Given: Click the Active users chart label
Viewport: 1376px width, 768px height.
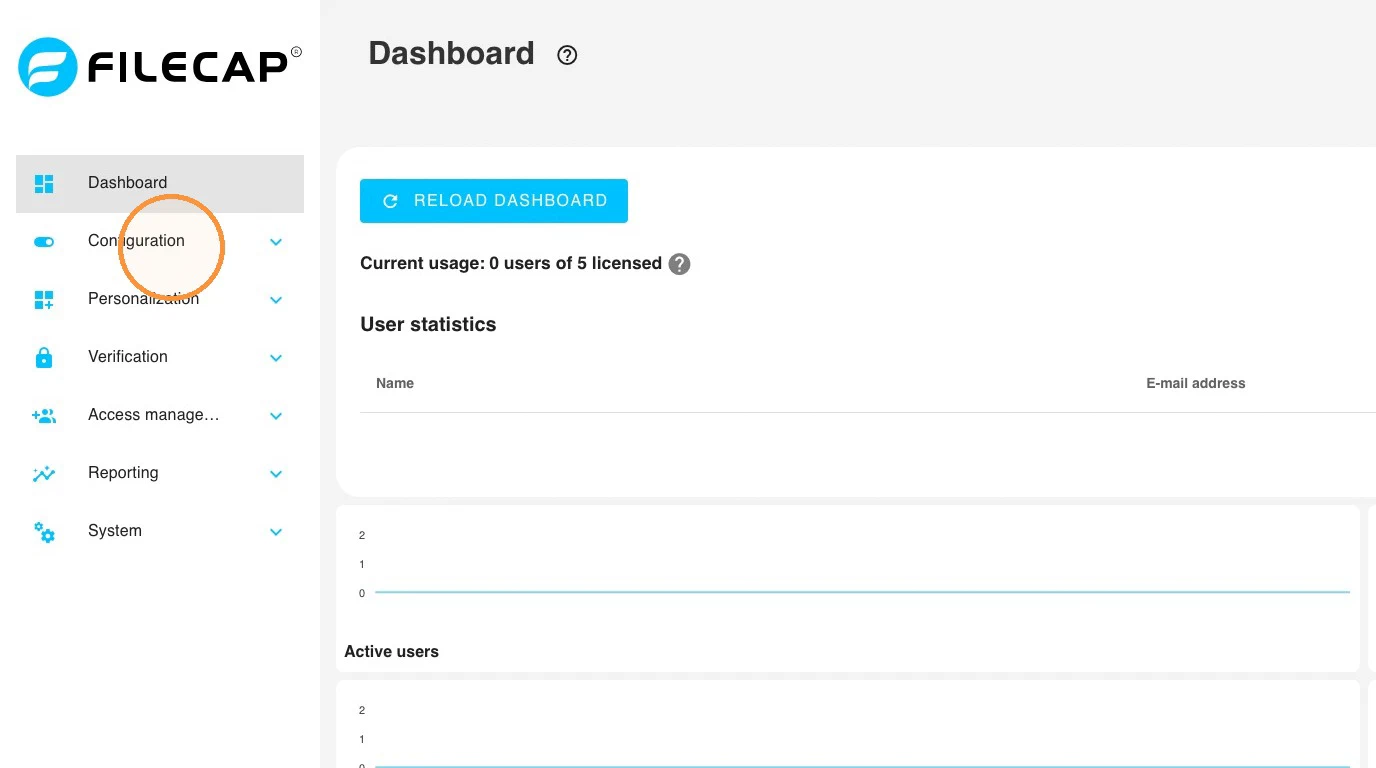Looking at the screenshot, I should click(391, 651).
